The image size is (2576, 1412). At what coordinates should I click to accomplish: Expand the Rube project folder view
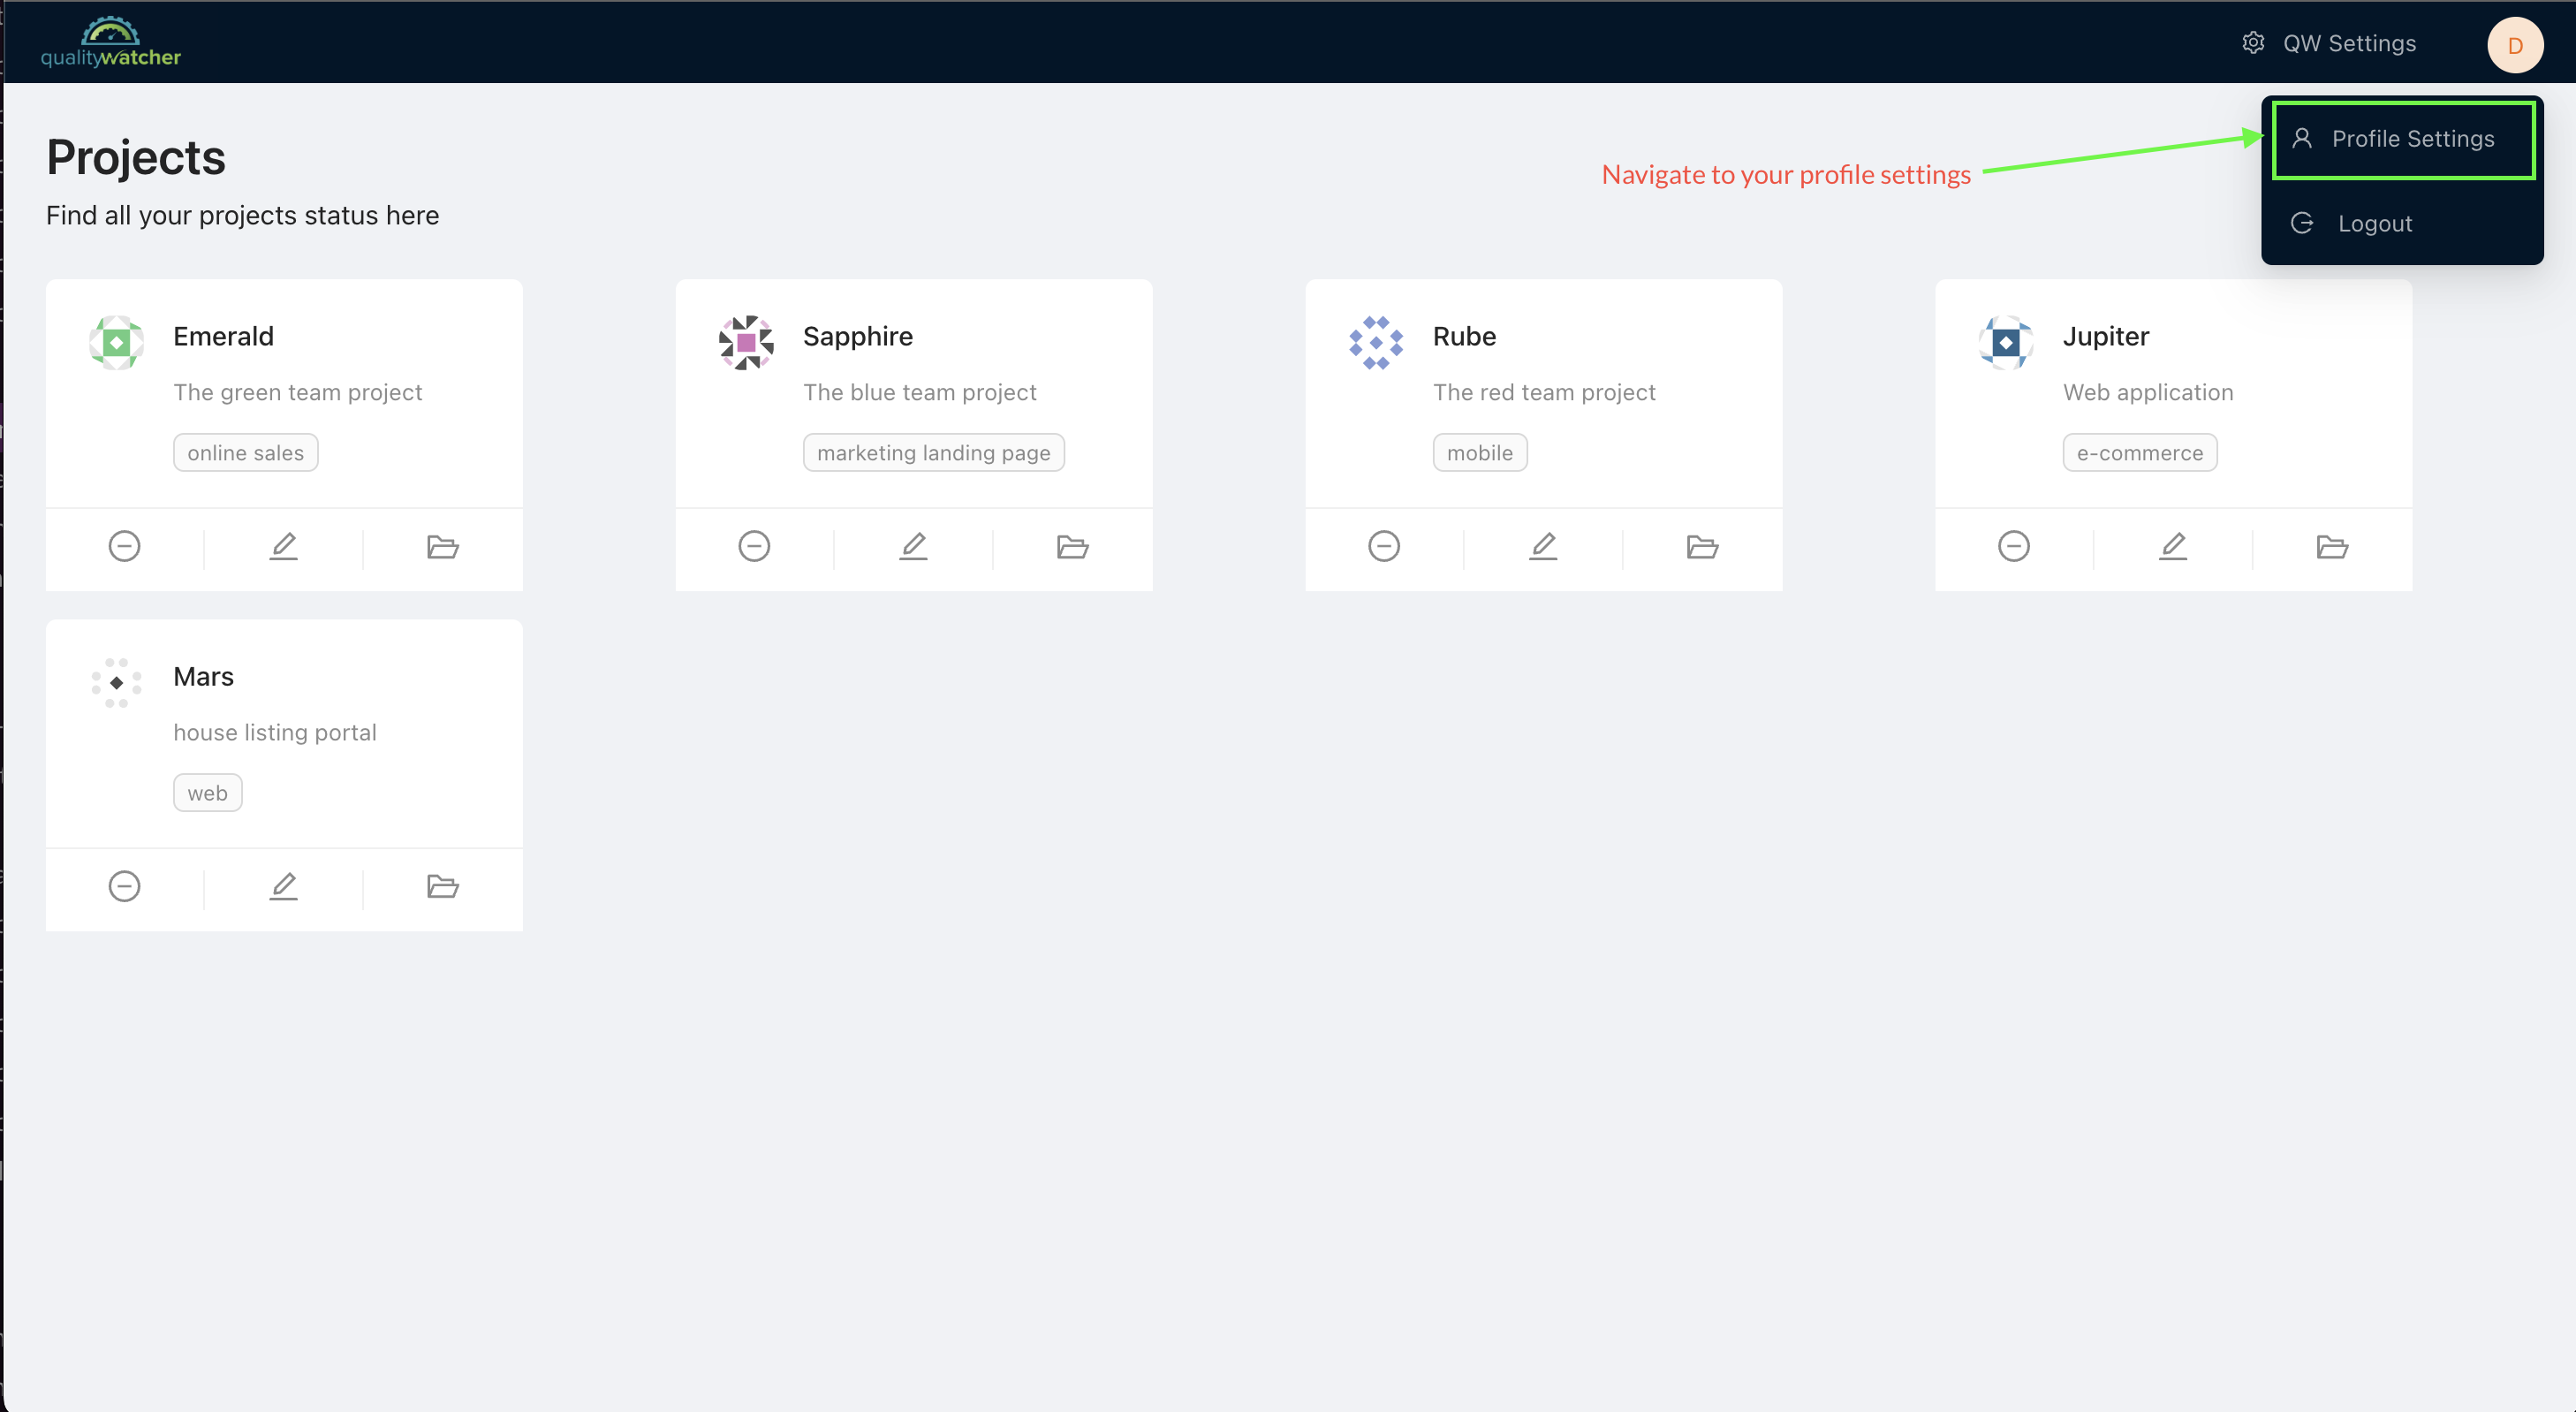coord(1703,544)
